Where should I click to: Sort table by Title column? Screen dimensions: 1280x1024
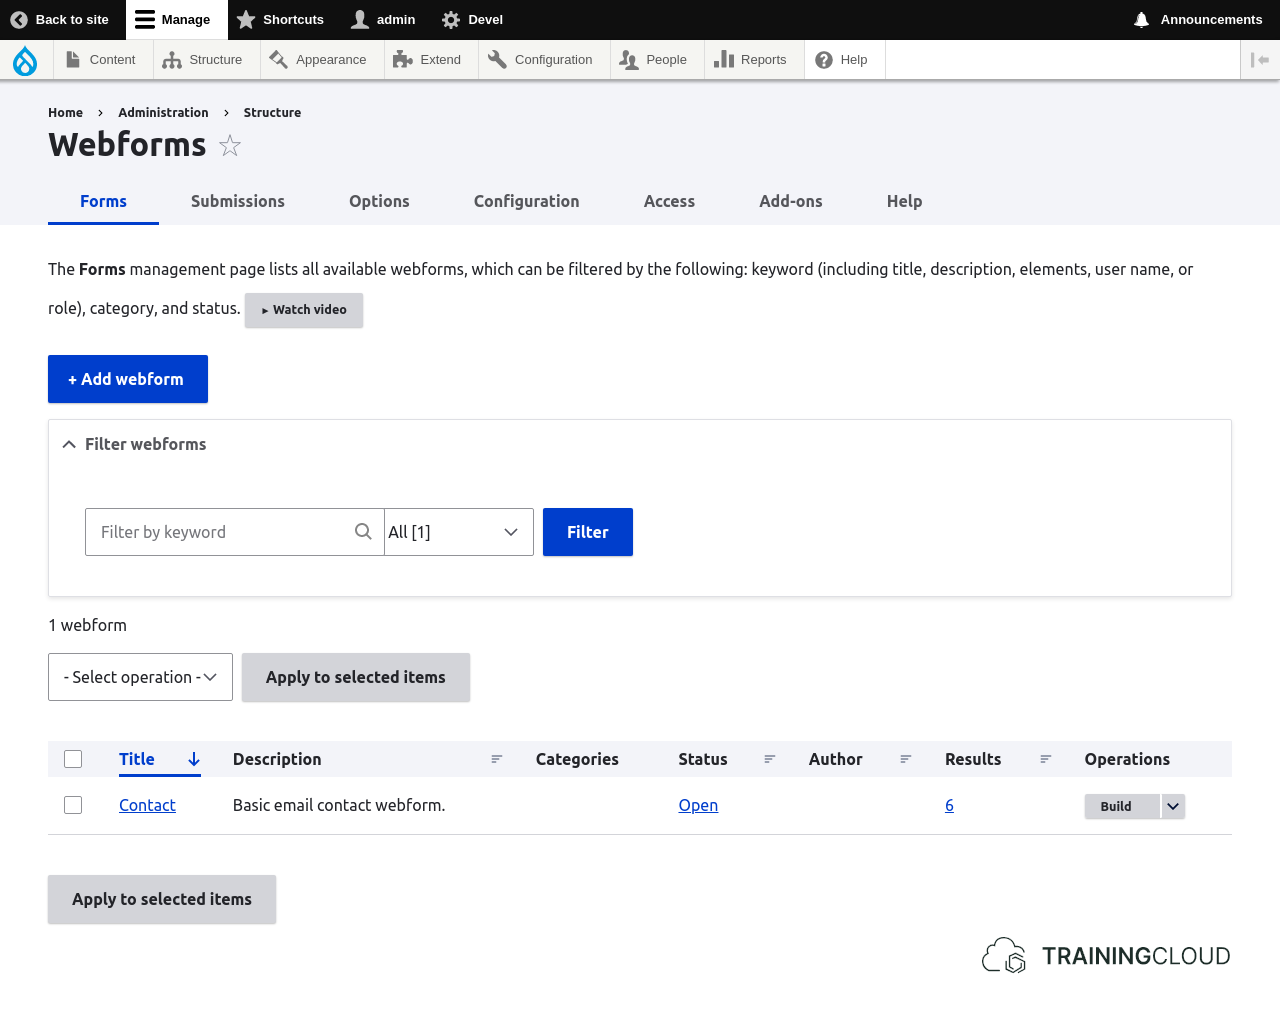click(x=137, y=759)
